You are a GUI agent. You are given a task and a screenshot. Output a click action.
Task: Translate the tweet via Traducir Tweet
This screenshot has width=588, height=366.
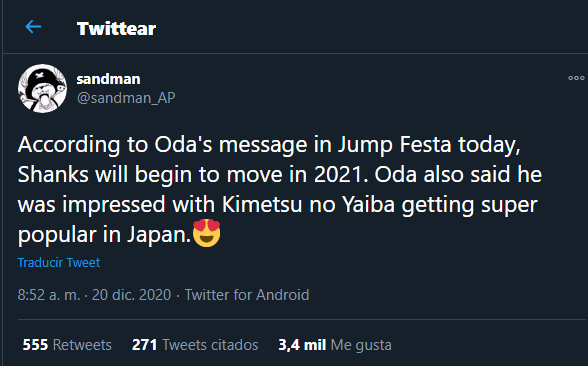(59, 262)
